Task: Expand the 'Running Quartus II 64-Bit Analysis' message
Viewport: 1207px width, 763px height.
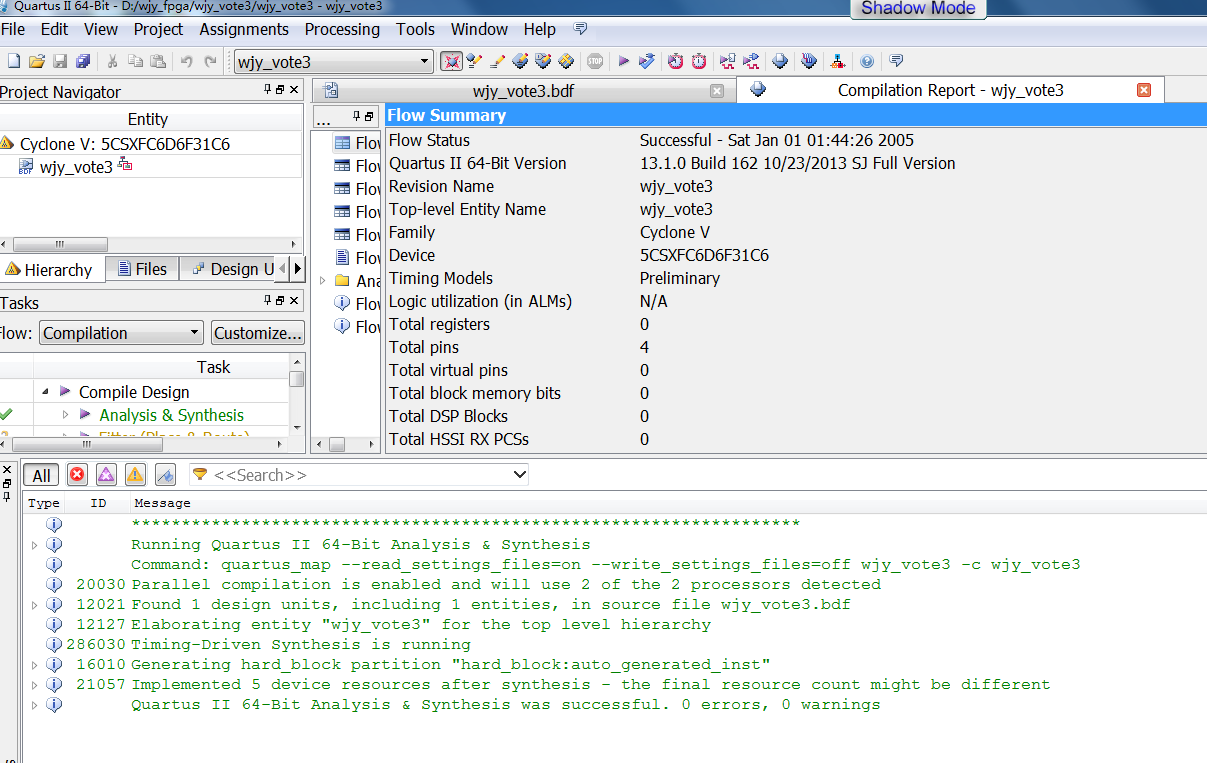Action: [x=35, y=545]
